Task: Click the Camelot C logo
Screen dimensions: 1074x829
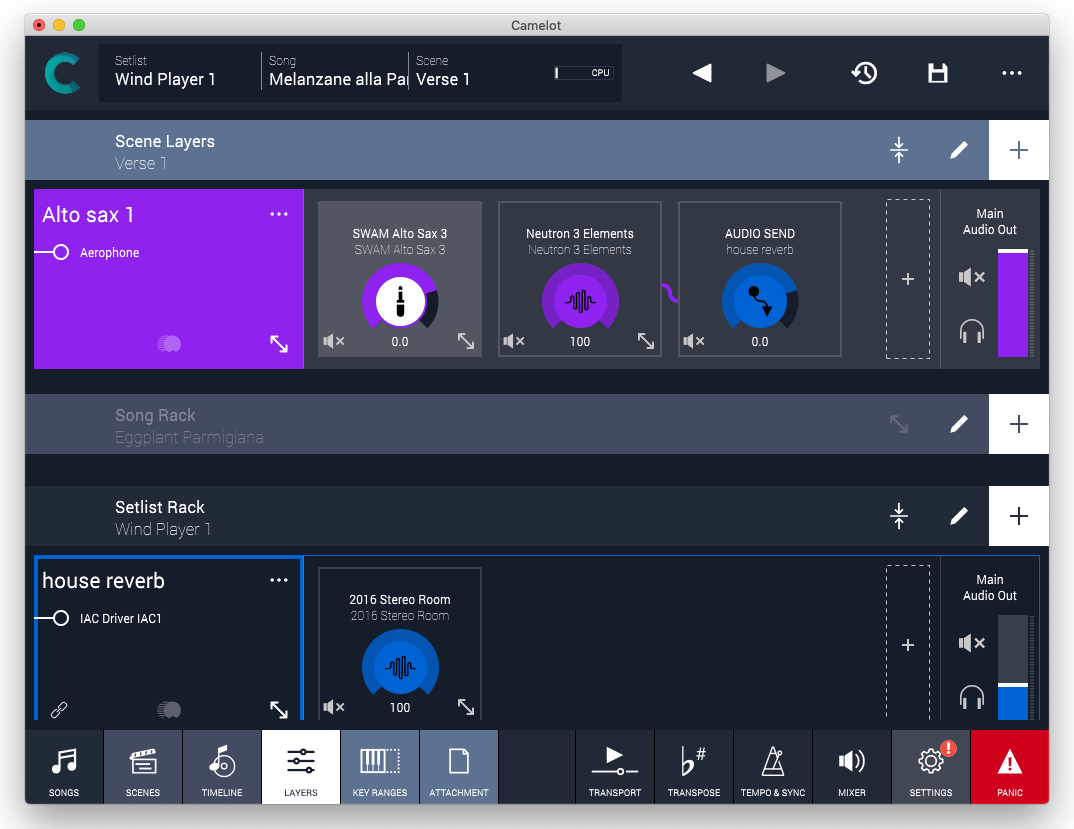Action: pyautogui.click(x=63, y=73)
